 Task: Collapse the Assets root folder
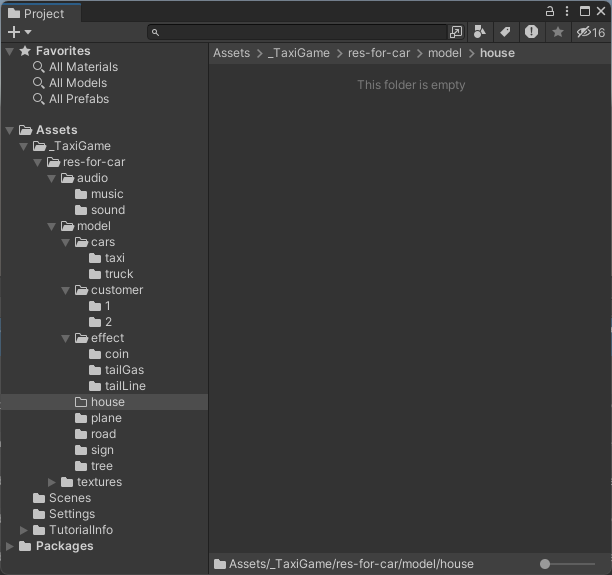point(10,130)
